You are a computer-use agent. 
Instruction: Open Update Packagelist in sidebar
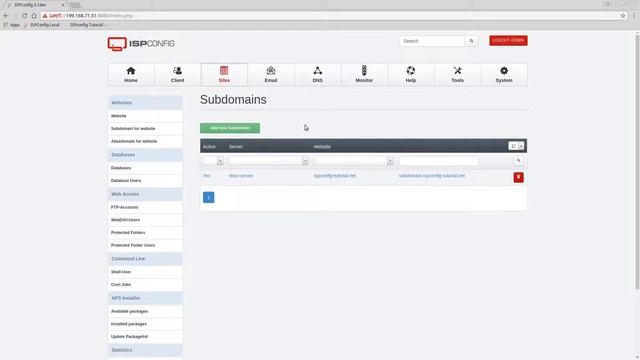pos(145,337)
